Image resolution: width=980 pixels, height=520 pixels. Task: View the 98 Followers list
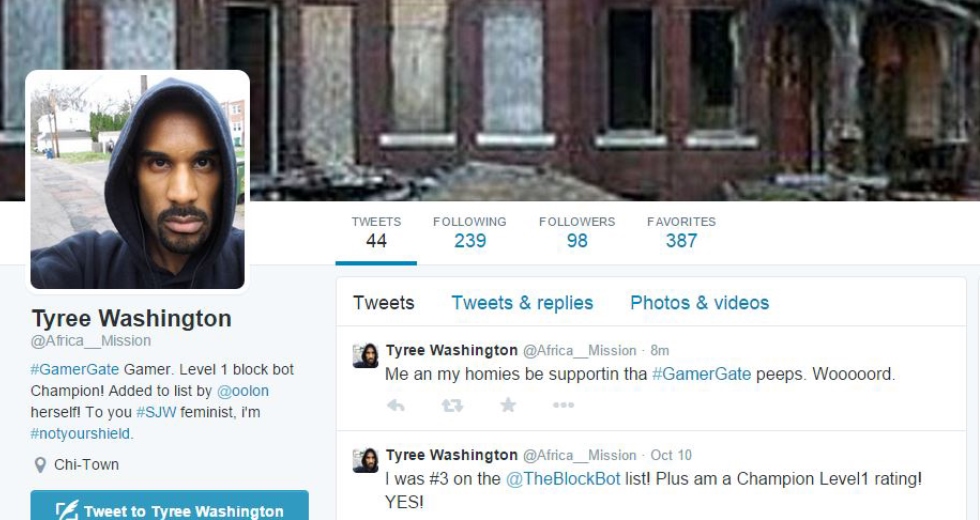pyautogui.click(x=577, y=232)
